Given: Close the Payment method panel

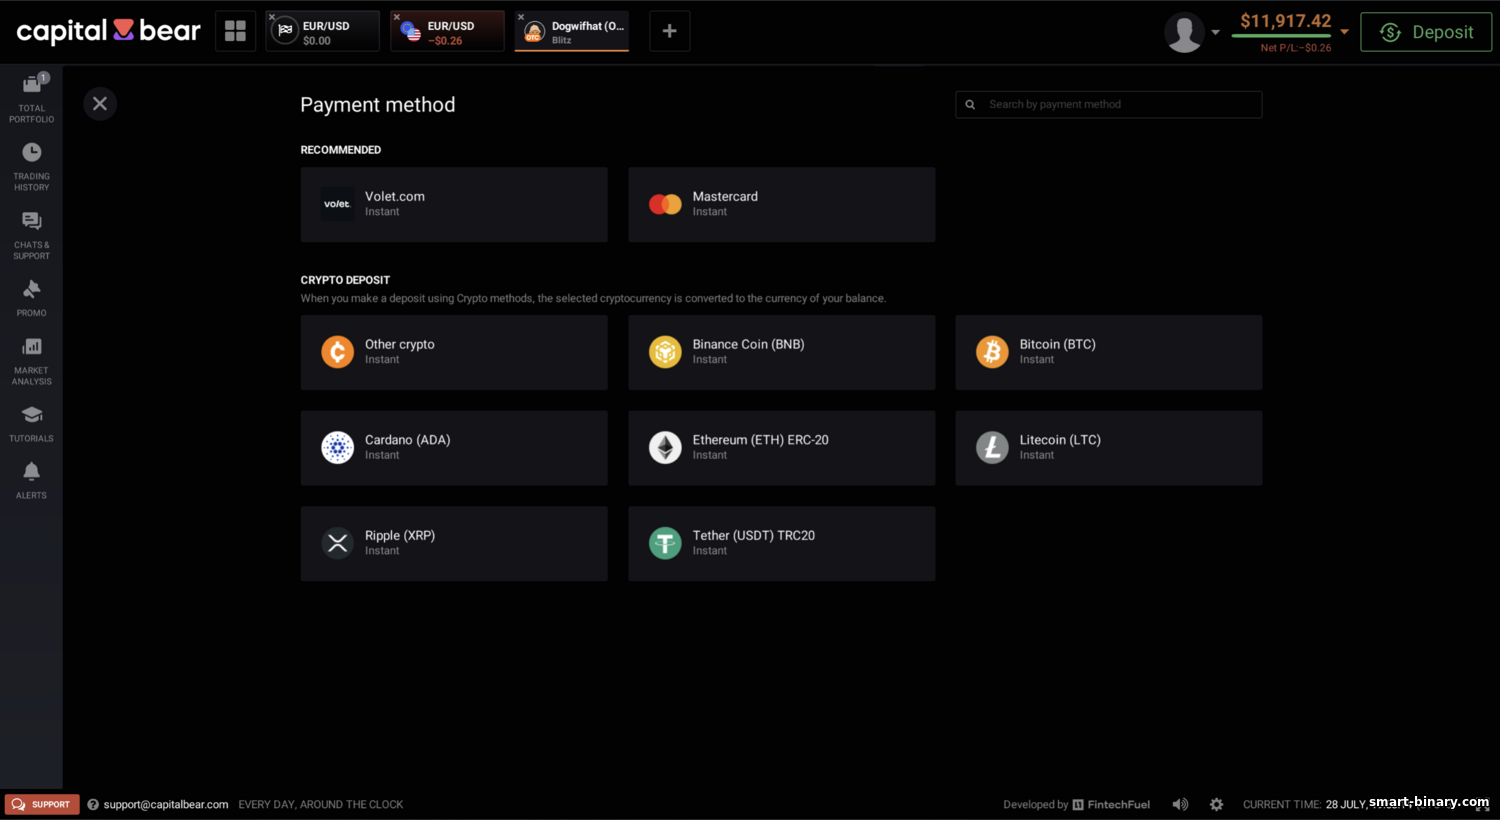Looking at the screenshot, I should point(100,104).
